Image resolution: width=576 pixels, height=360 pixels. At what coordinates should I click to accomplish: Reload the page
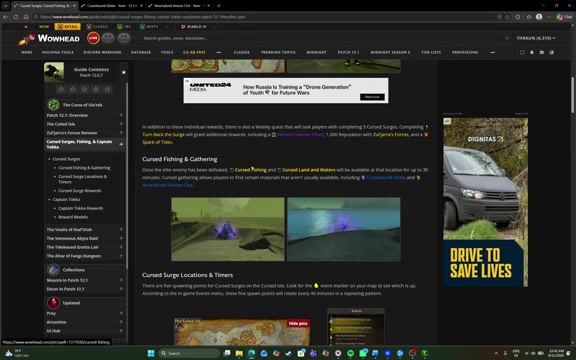point(16,17)
